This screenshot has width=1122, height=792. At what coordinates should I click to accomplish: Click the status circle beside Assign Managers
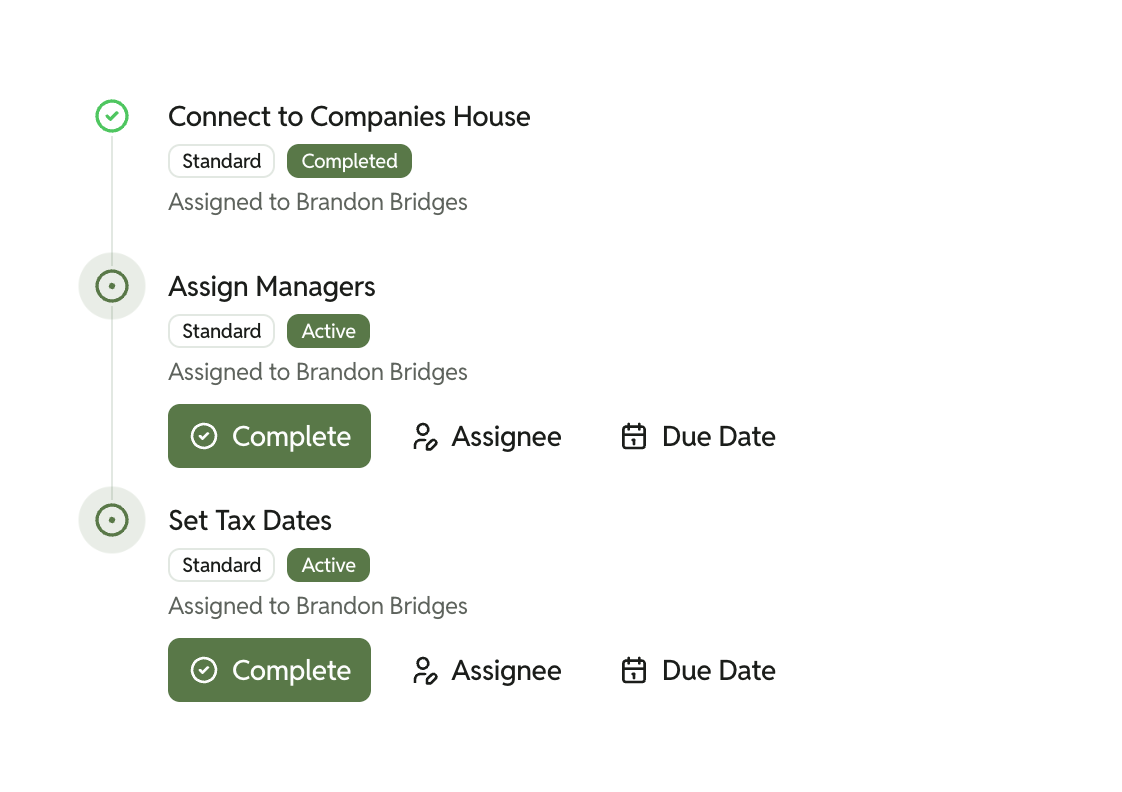(x=111, y=286)
